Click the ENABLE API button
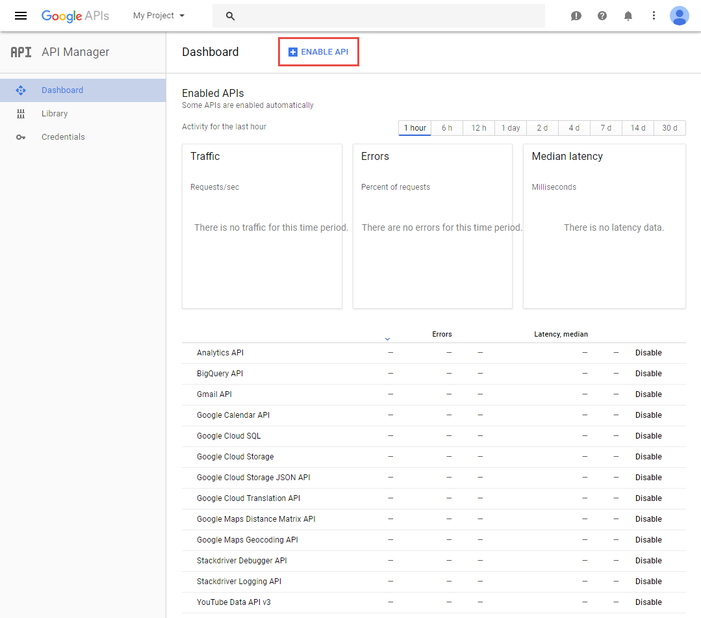Viewport: 701px width, 618px height. click(318, 52)
